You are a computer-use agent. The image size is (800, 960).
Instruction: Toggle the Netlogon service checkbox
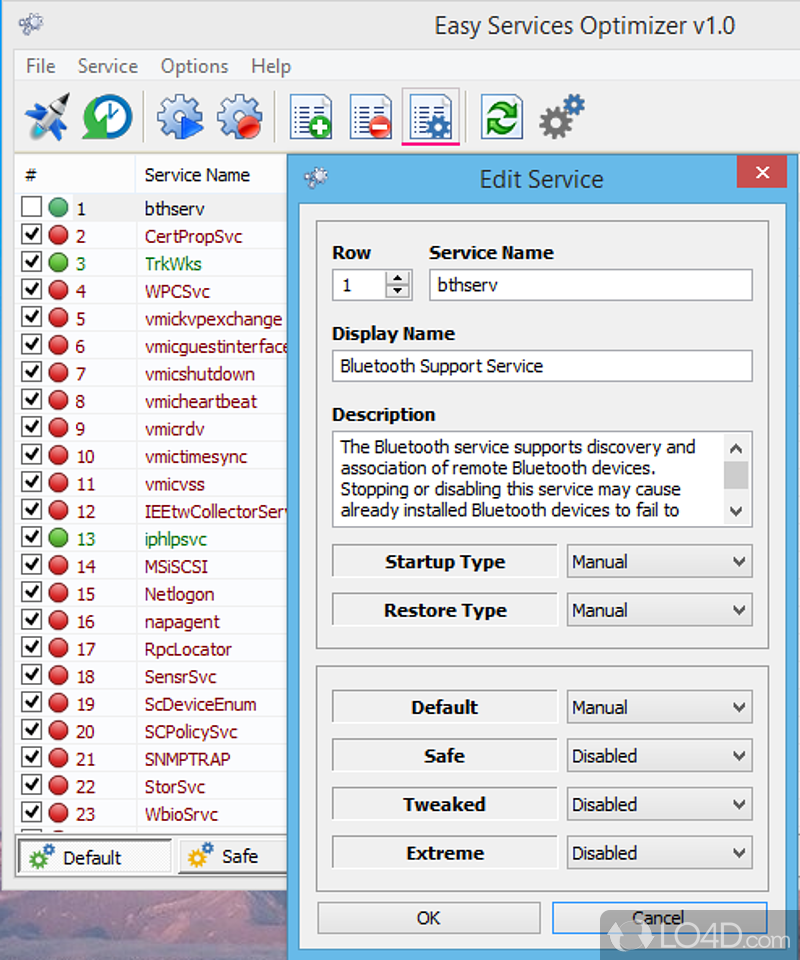32,594
